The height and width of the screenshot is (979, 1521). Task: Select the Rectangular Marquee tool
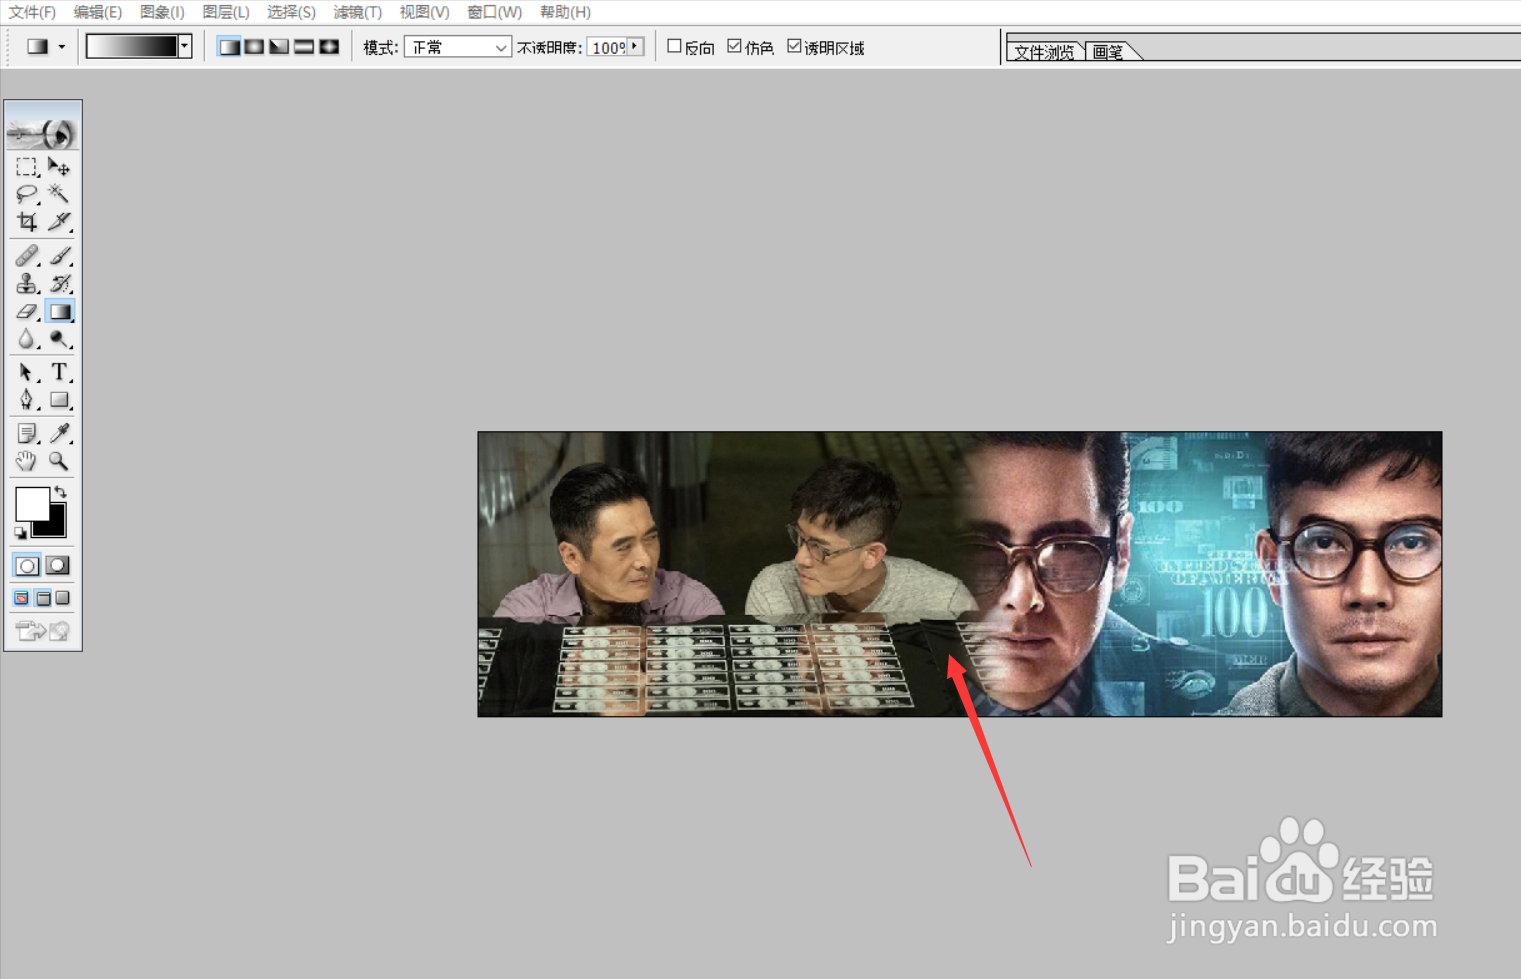click(x=27, y=167)
